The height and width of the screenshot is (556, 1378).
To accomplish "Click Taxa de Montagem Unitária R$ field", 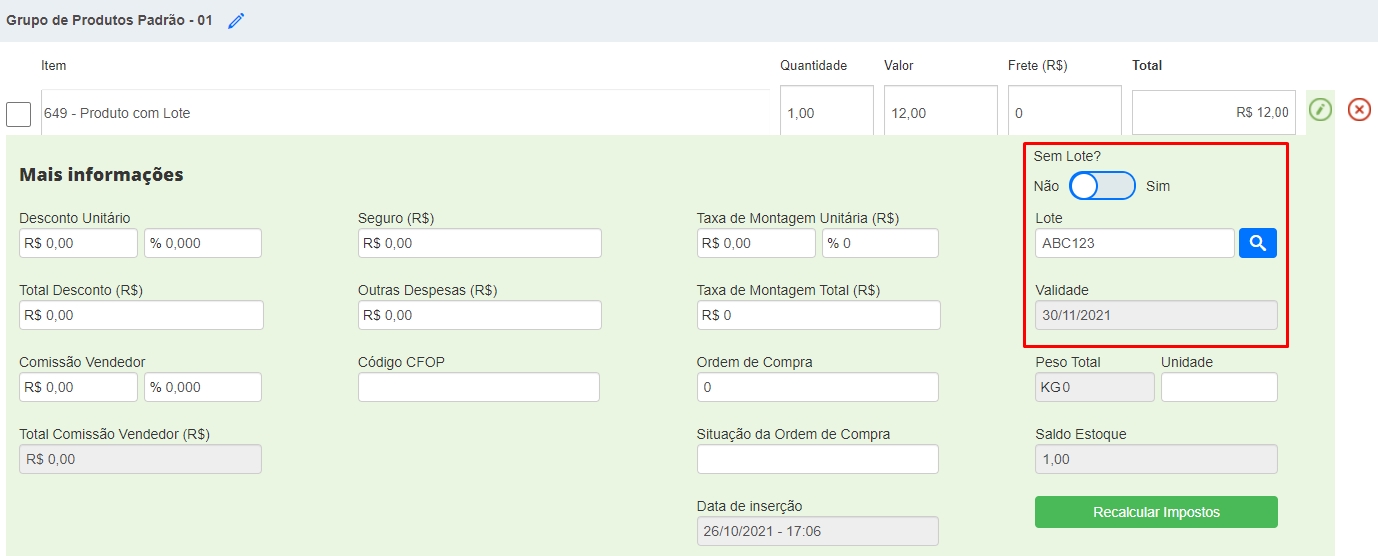I will pyautogui.click(x=756, y=243).
